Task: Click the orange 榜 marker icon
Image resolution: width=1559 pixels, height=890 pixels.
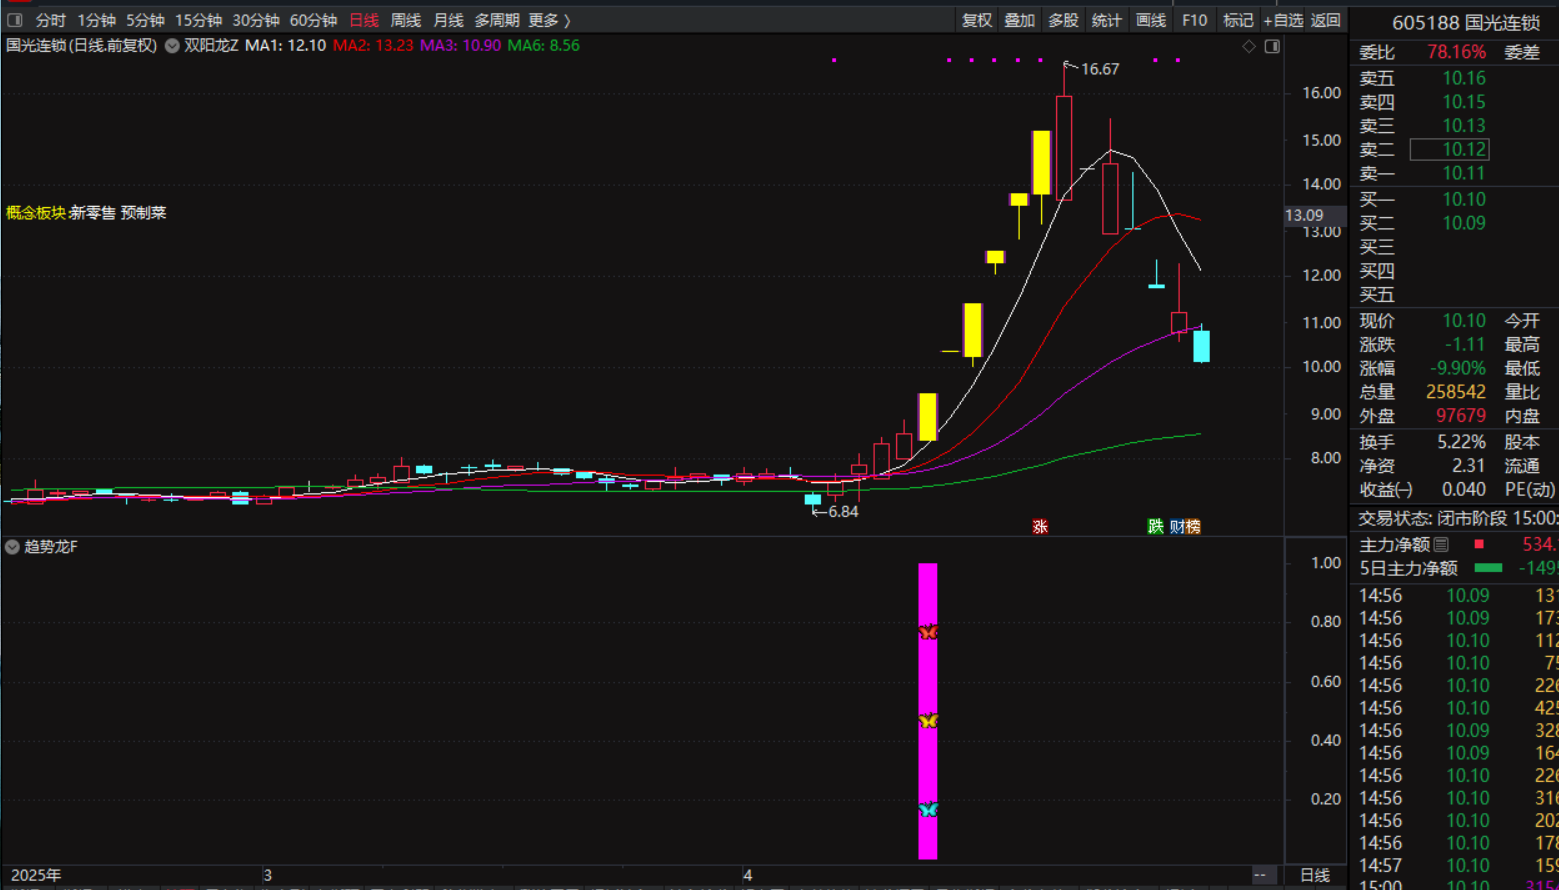Action: (x=1192, y=526)
